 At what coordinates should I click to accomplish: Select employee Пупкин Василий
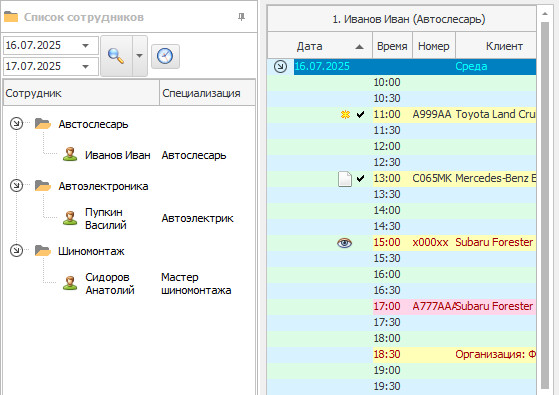pyautogui.click(x=106, y=219)
